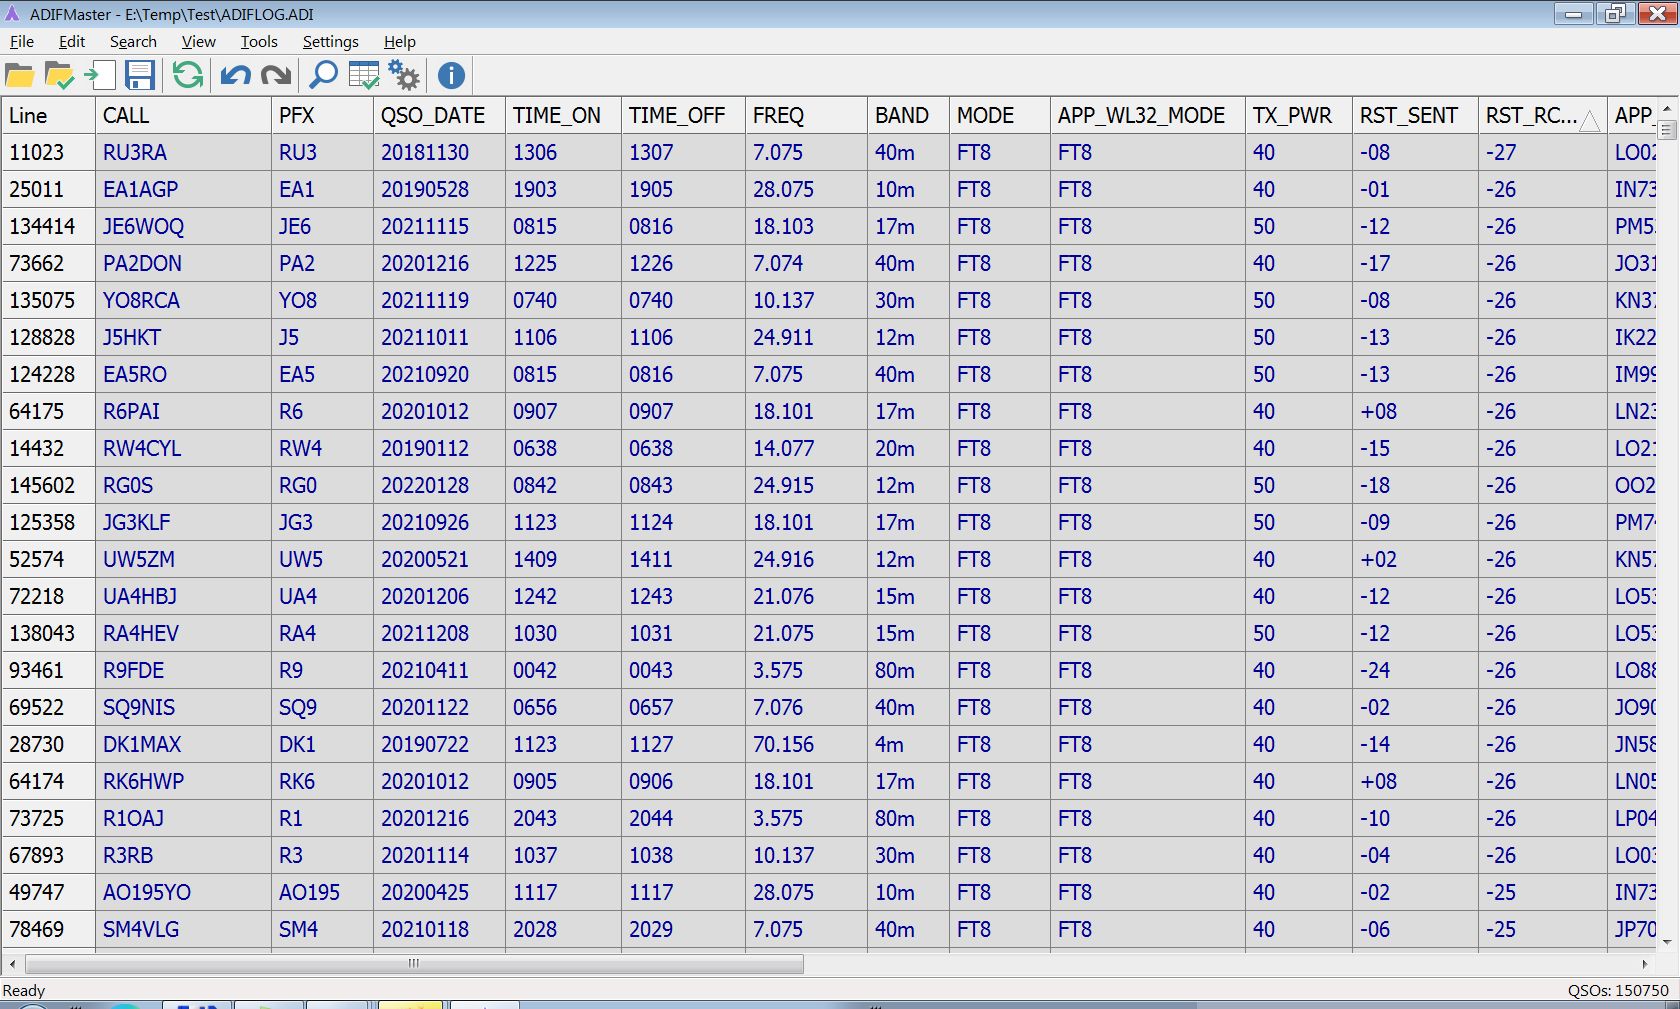The width and height of the screenshot is (1680, 1009).
Task: Show program info with the blue info icon
Action: [x=451, y=76]
